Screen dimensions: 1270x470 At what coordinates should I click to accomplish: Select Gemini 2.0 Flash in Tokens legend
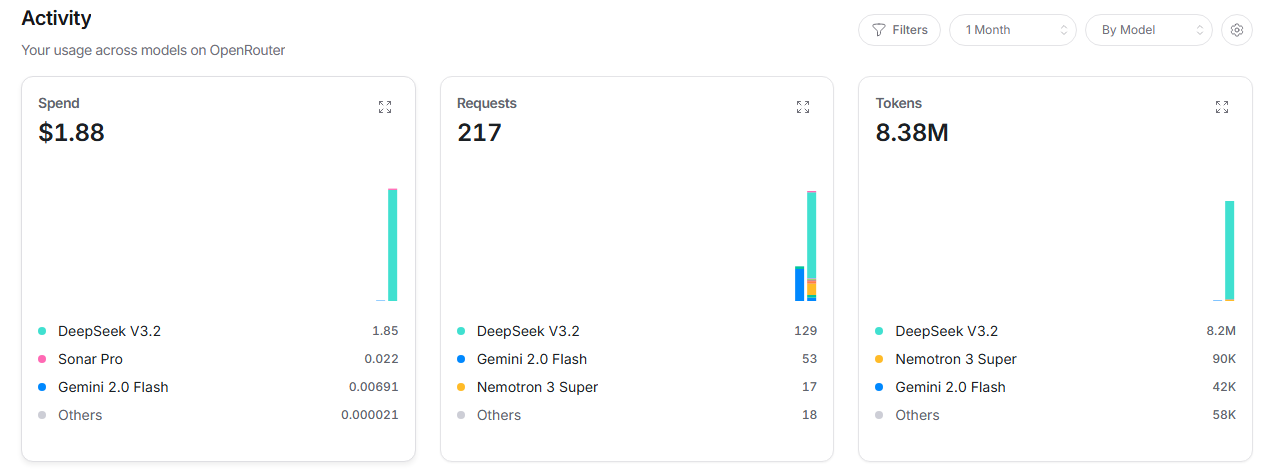(x=950, y=387)
